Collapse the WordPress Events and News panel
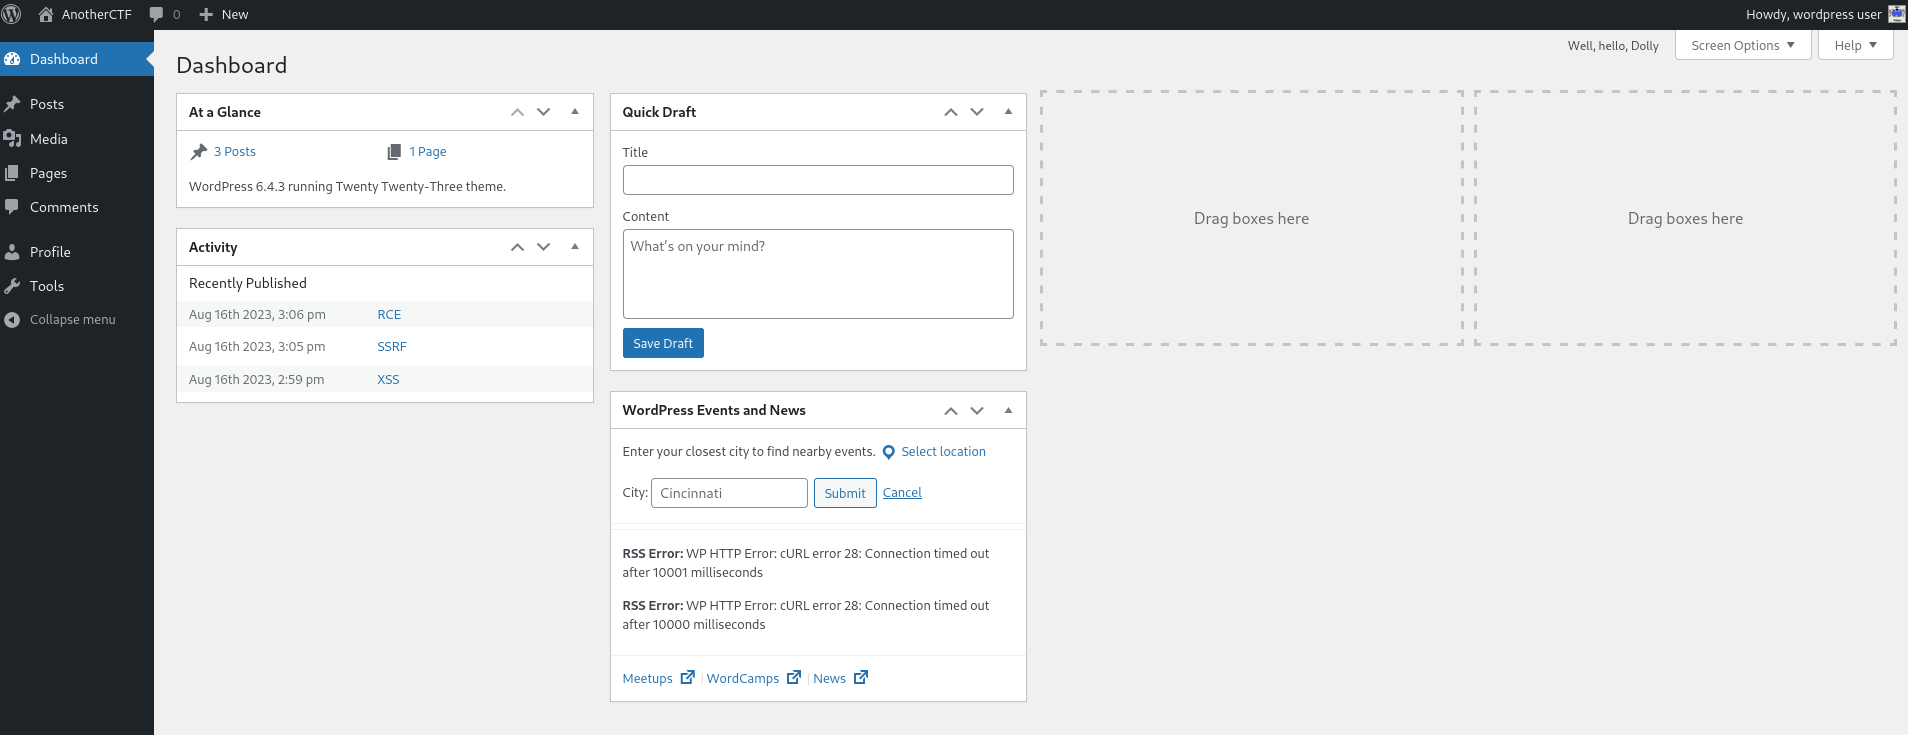Image resolution: width=1908 pixels, height=735 pixels. pyautogui.click(x=1008, y=410)
